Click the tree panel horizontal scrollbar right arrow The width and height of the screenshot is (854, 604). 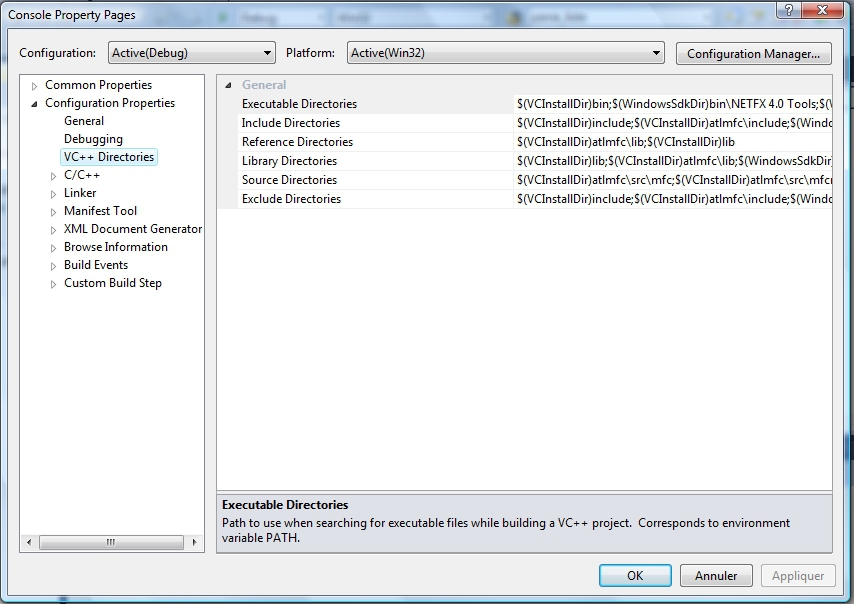click(194, 543)
